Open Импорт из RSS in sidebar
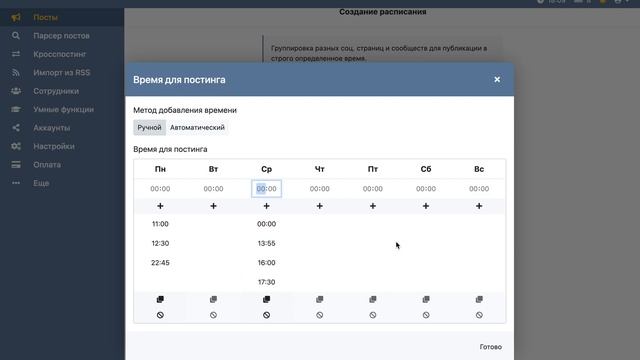The width and height of the screenshot is (640, 360). [x=62, y=73]
